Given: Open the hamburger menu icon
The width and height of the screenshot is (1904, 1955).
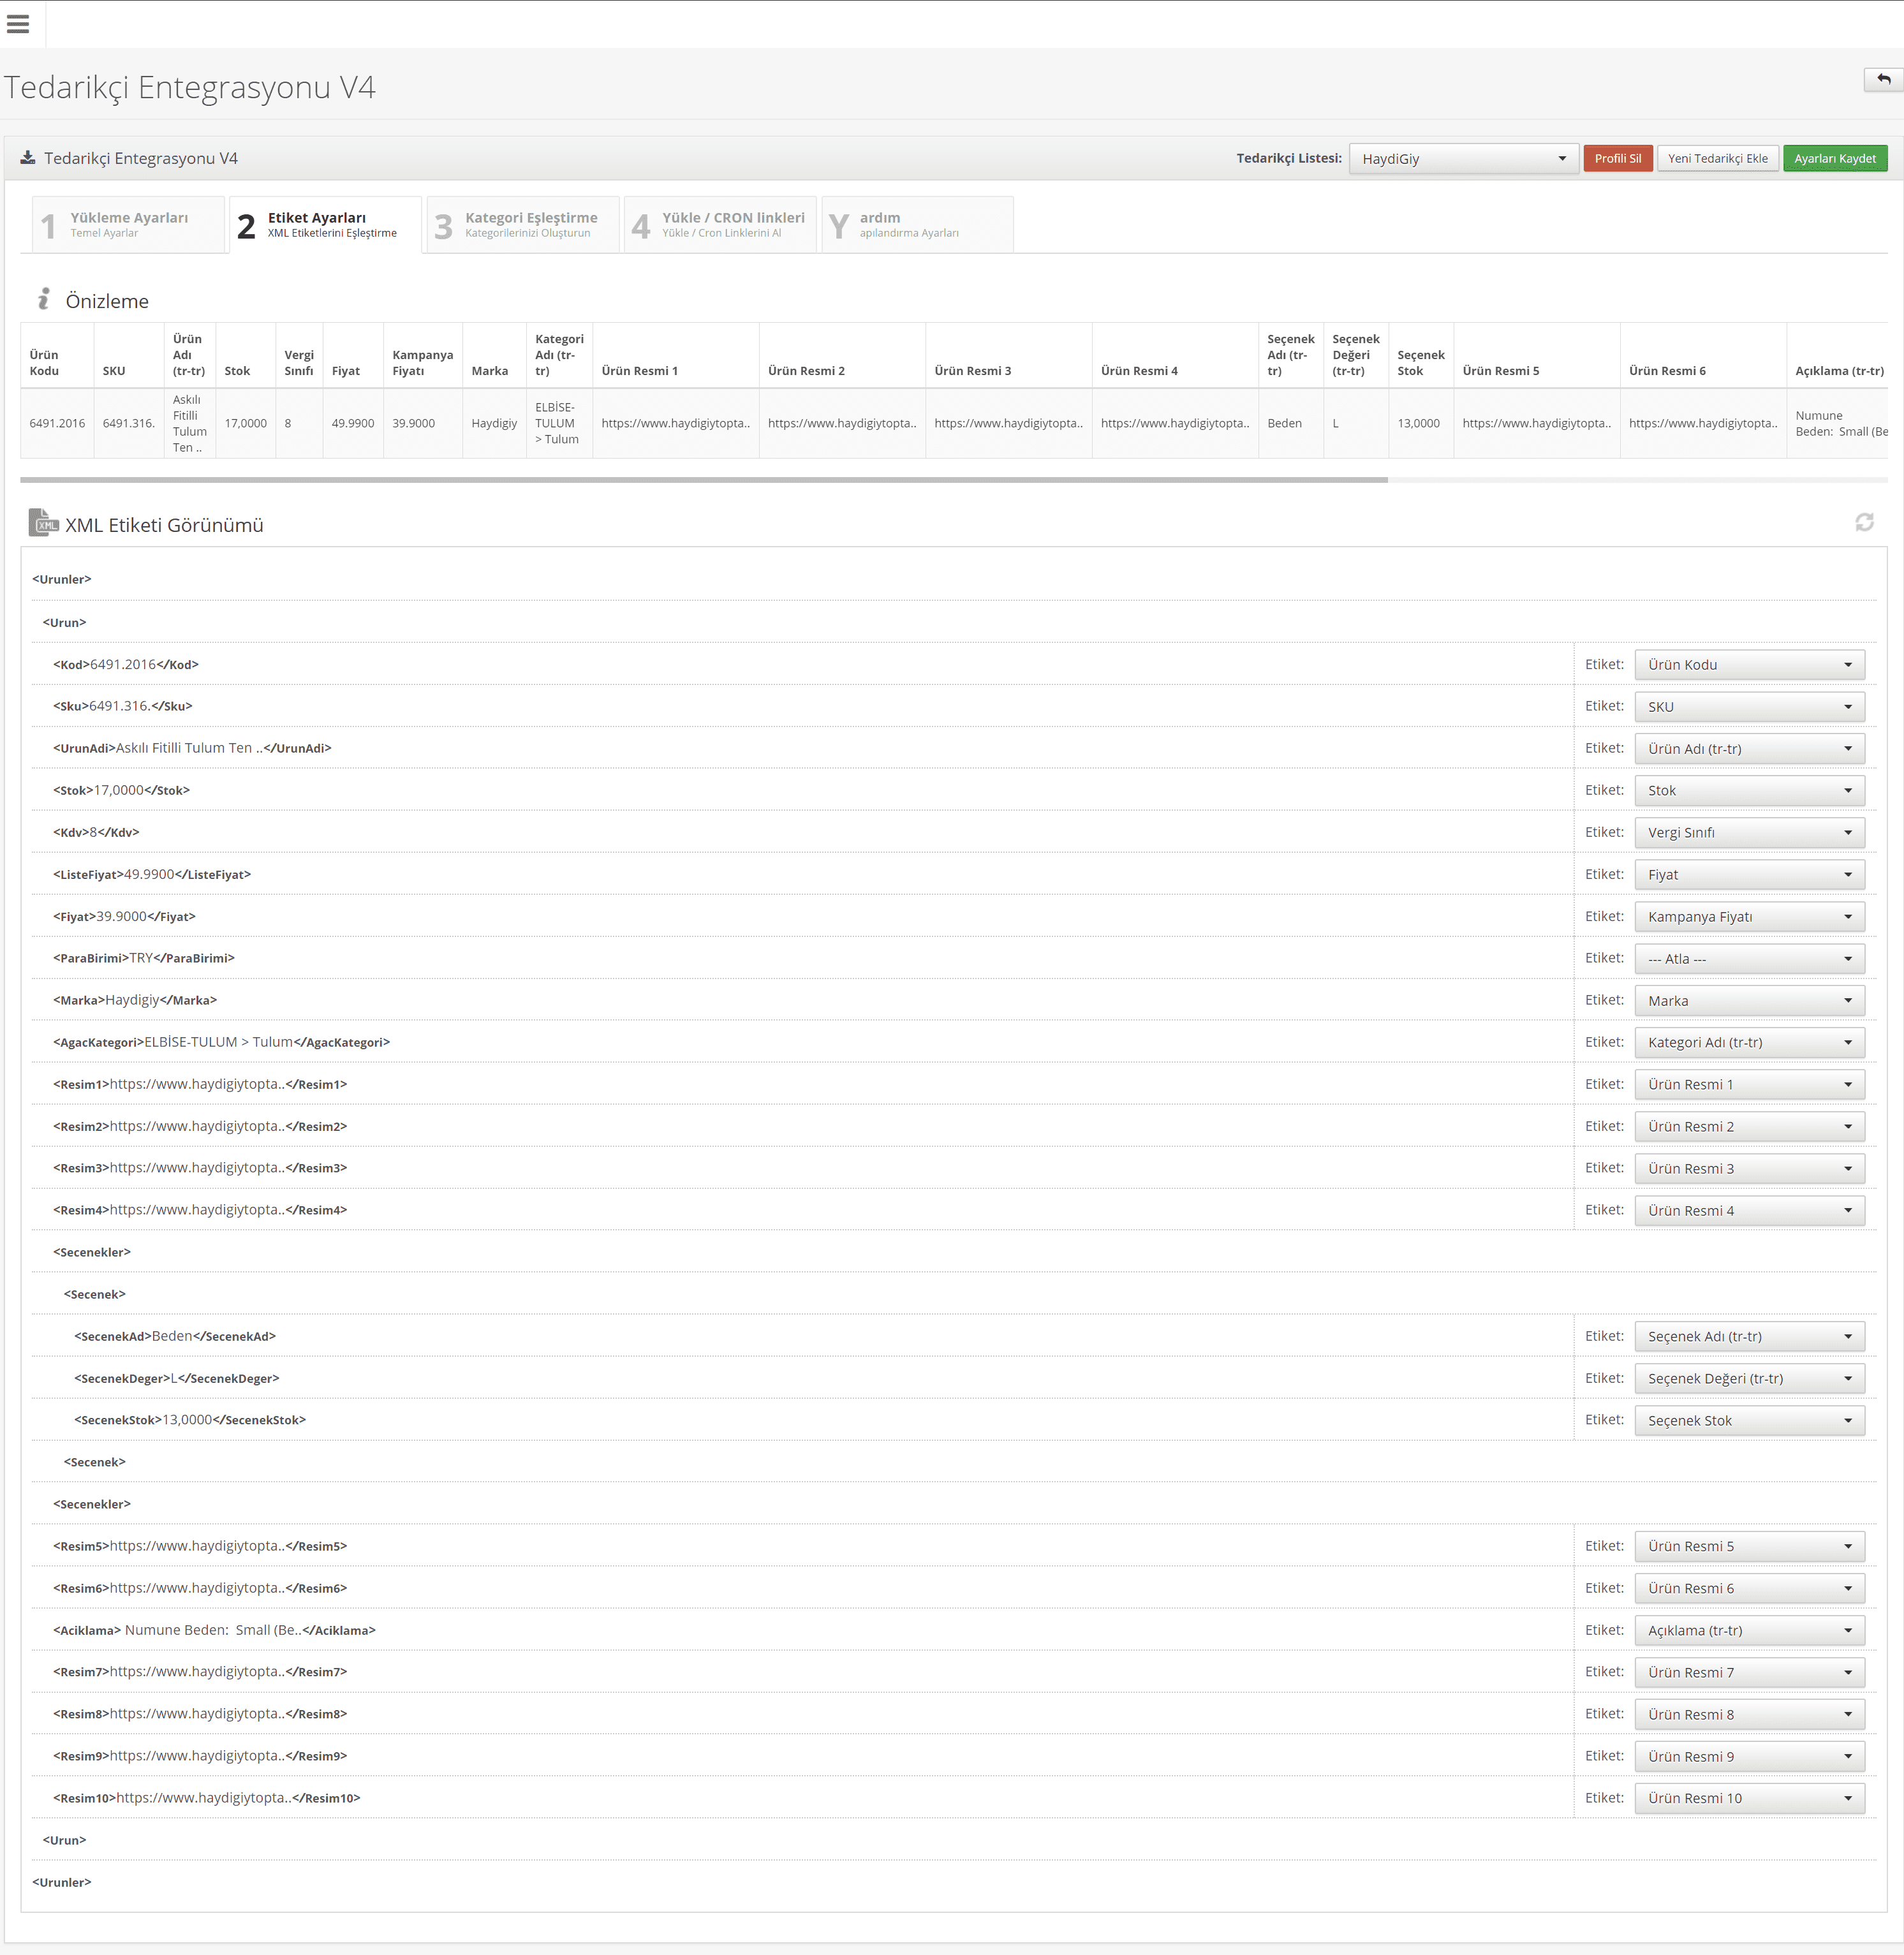Looking at the screenshot, I should pyautogui.click(x=18, y=24).
